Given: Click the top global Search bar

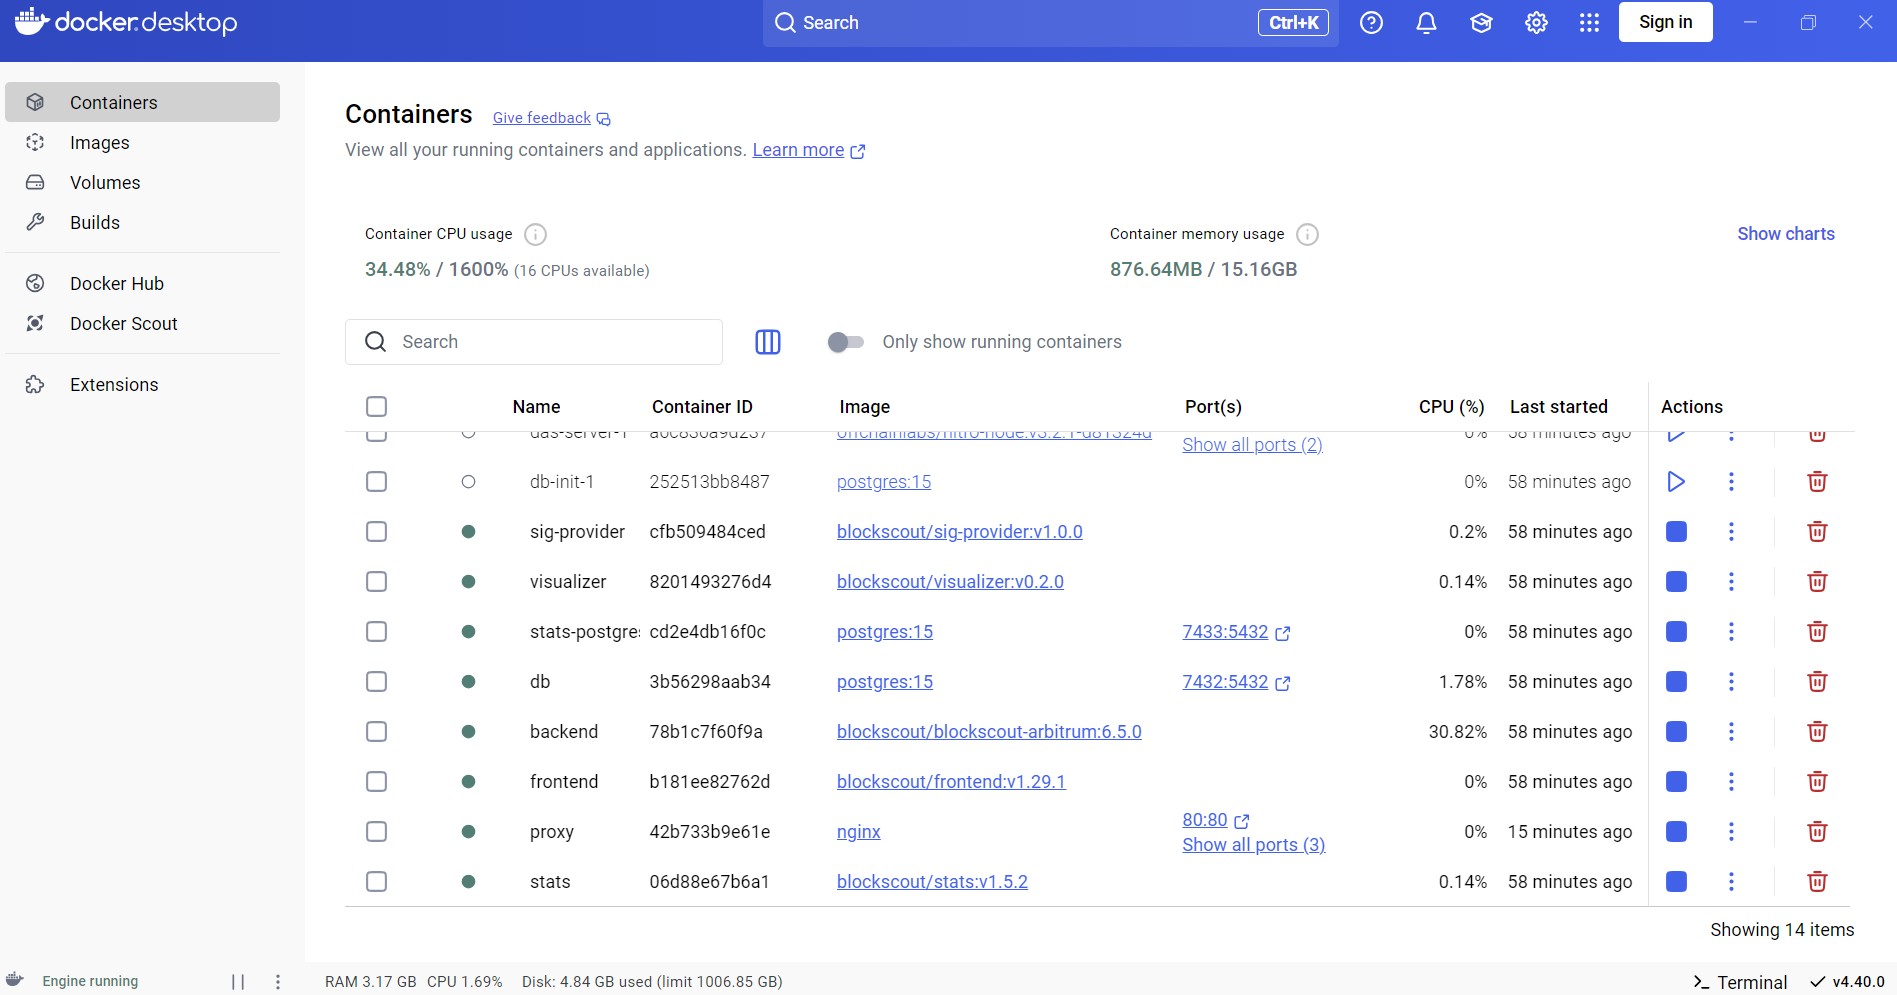Looking at the screenshot, I should [x=1051, y=23].
